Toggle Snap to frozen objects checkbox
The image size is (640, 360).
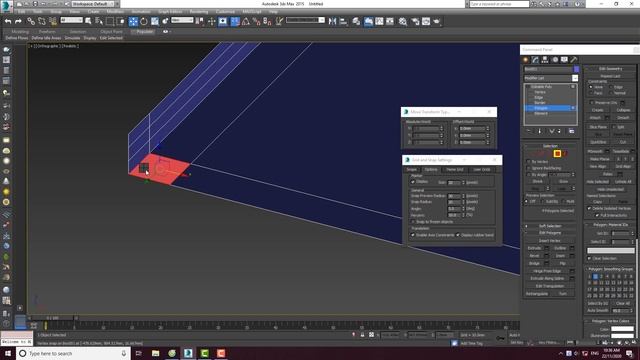click(413, 222)
